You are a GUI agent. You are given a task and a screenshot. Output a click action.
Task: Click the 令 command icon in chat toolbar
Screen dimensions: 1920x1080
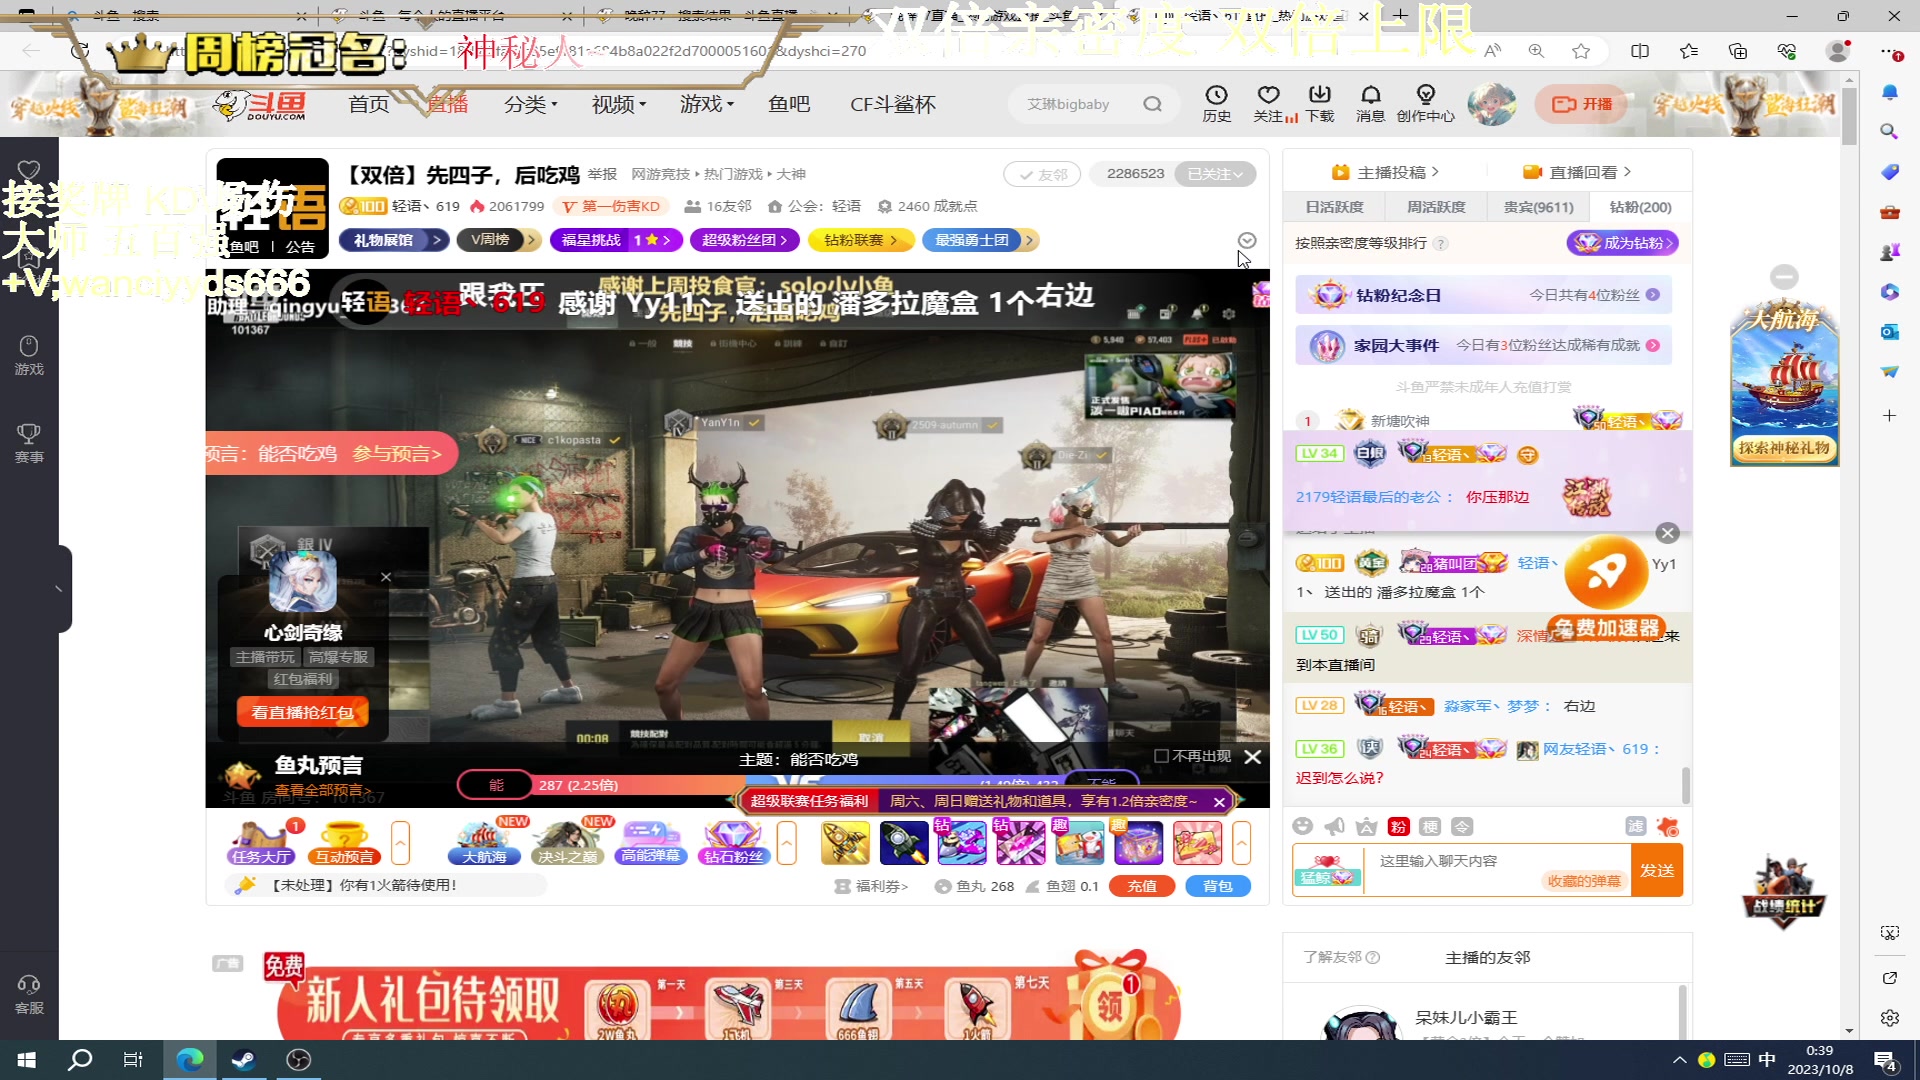point(1462,826)
